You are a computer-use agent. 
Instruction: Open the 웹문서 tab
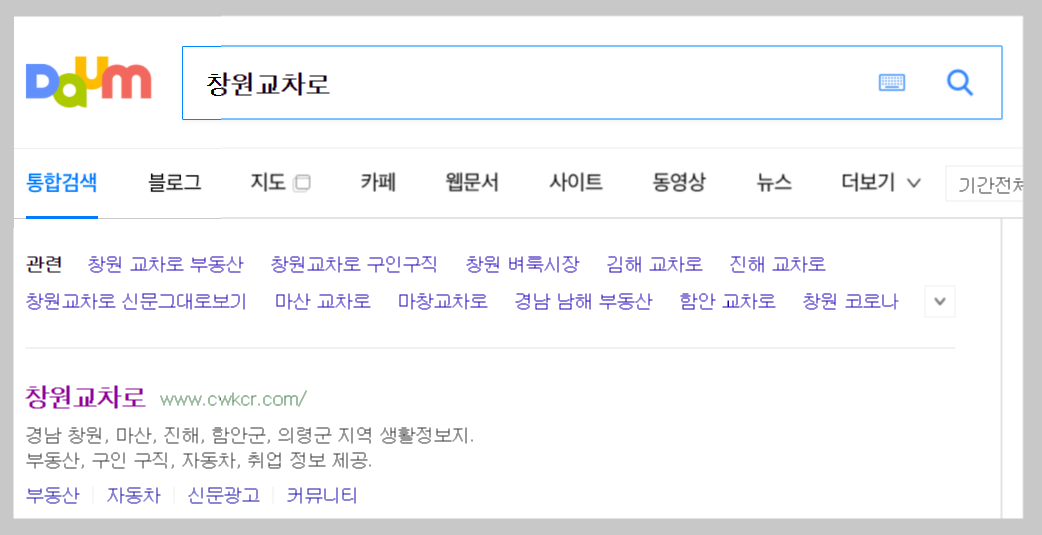(472, 182)
